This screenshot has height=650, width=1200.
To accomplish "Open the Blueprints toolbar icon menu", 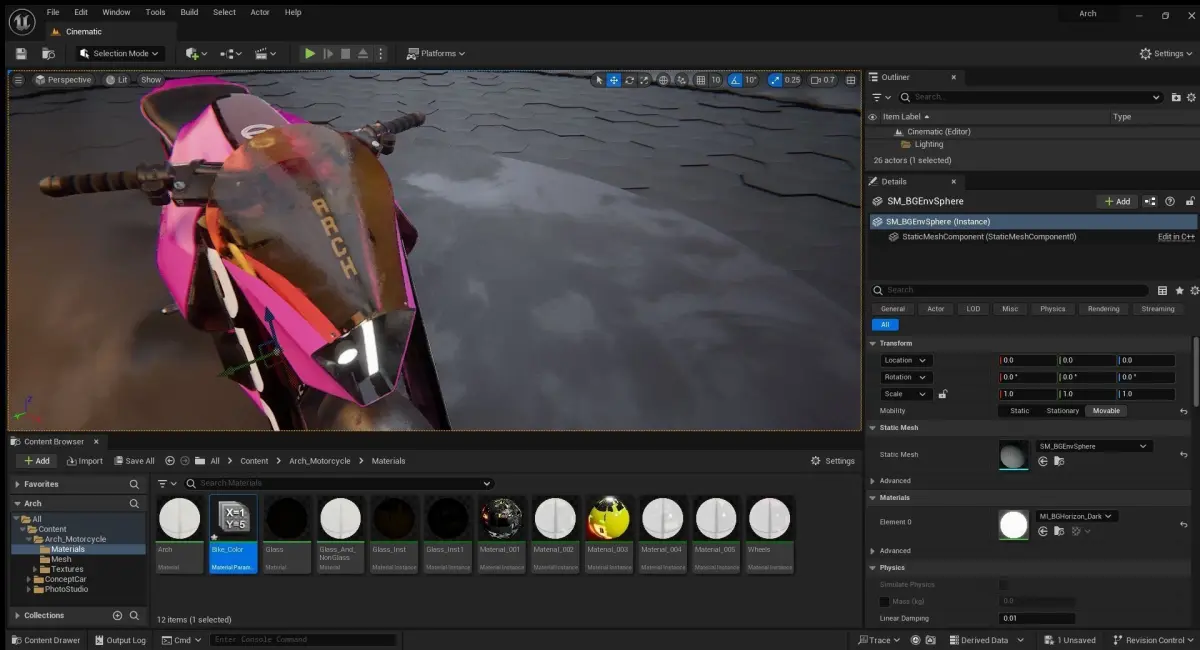I will [231, 53].
